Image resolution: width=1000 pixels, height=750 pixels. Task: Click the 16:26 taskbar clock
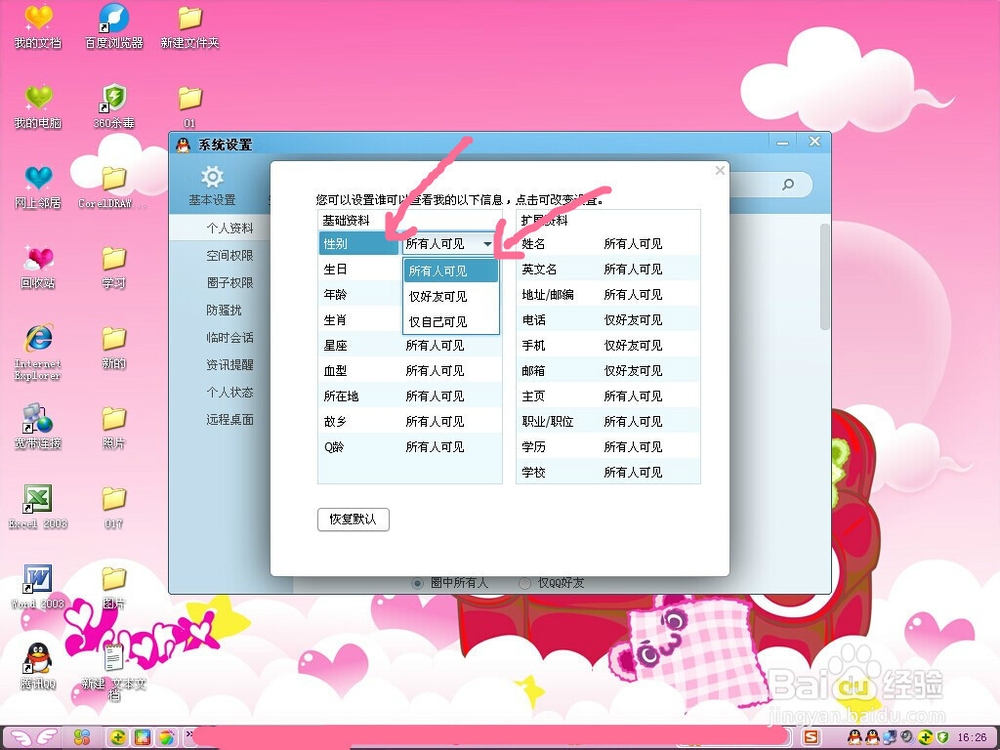click(971, 737)
